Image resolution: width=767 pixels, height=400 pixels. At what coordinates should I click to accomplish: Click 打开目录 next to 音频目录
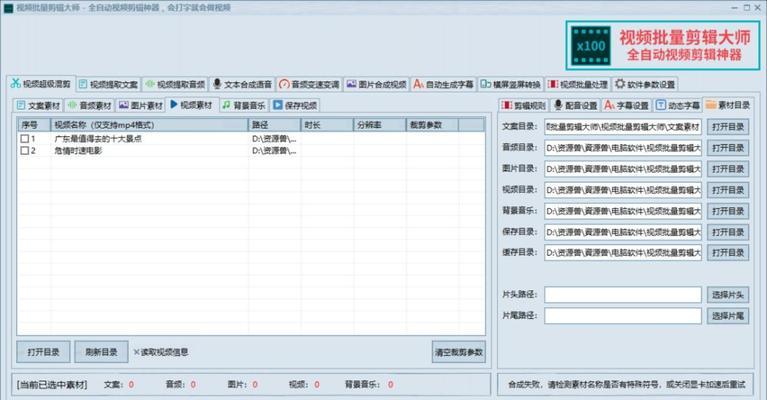pyautogui.click(x=728, y=148)
